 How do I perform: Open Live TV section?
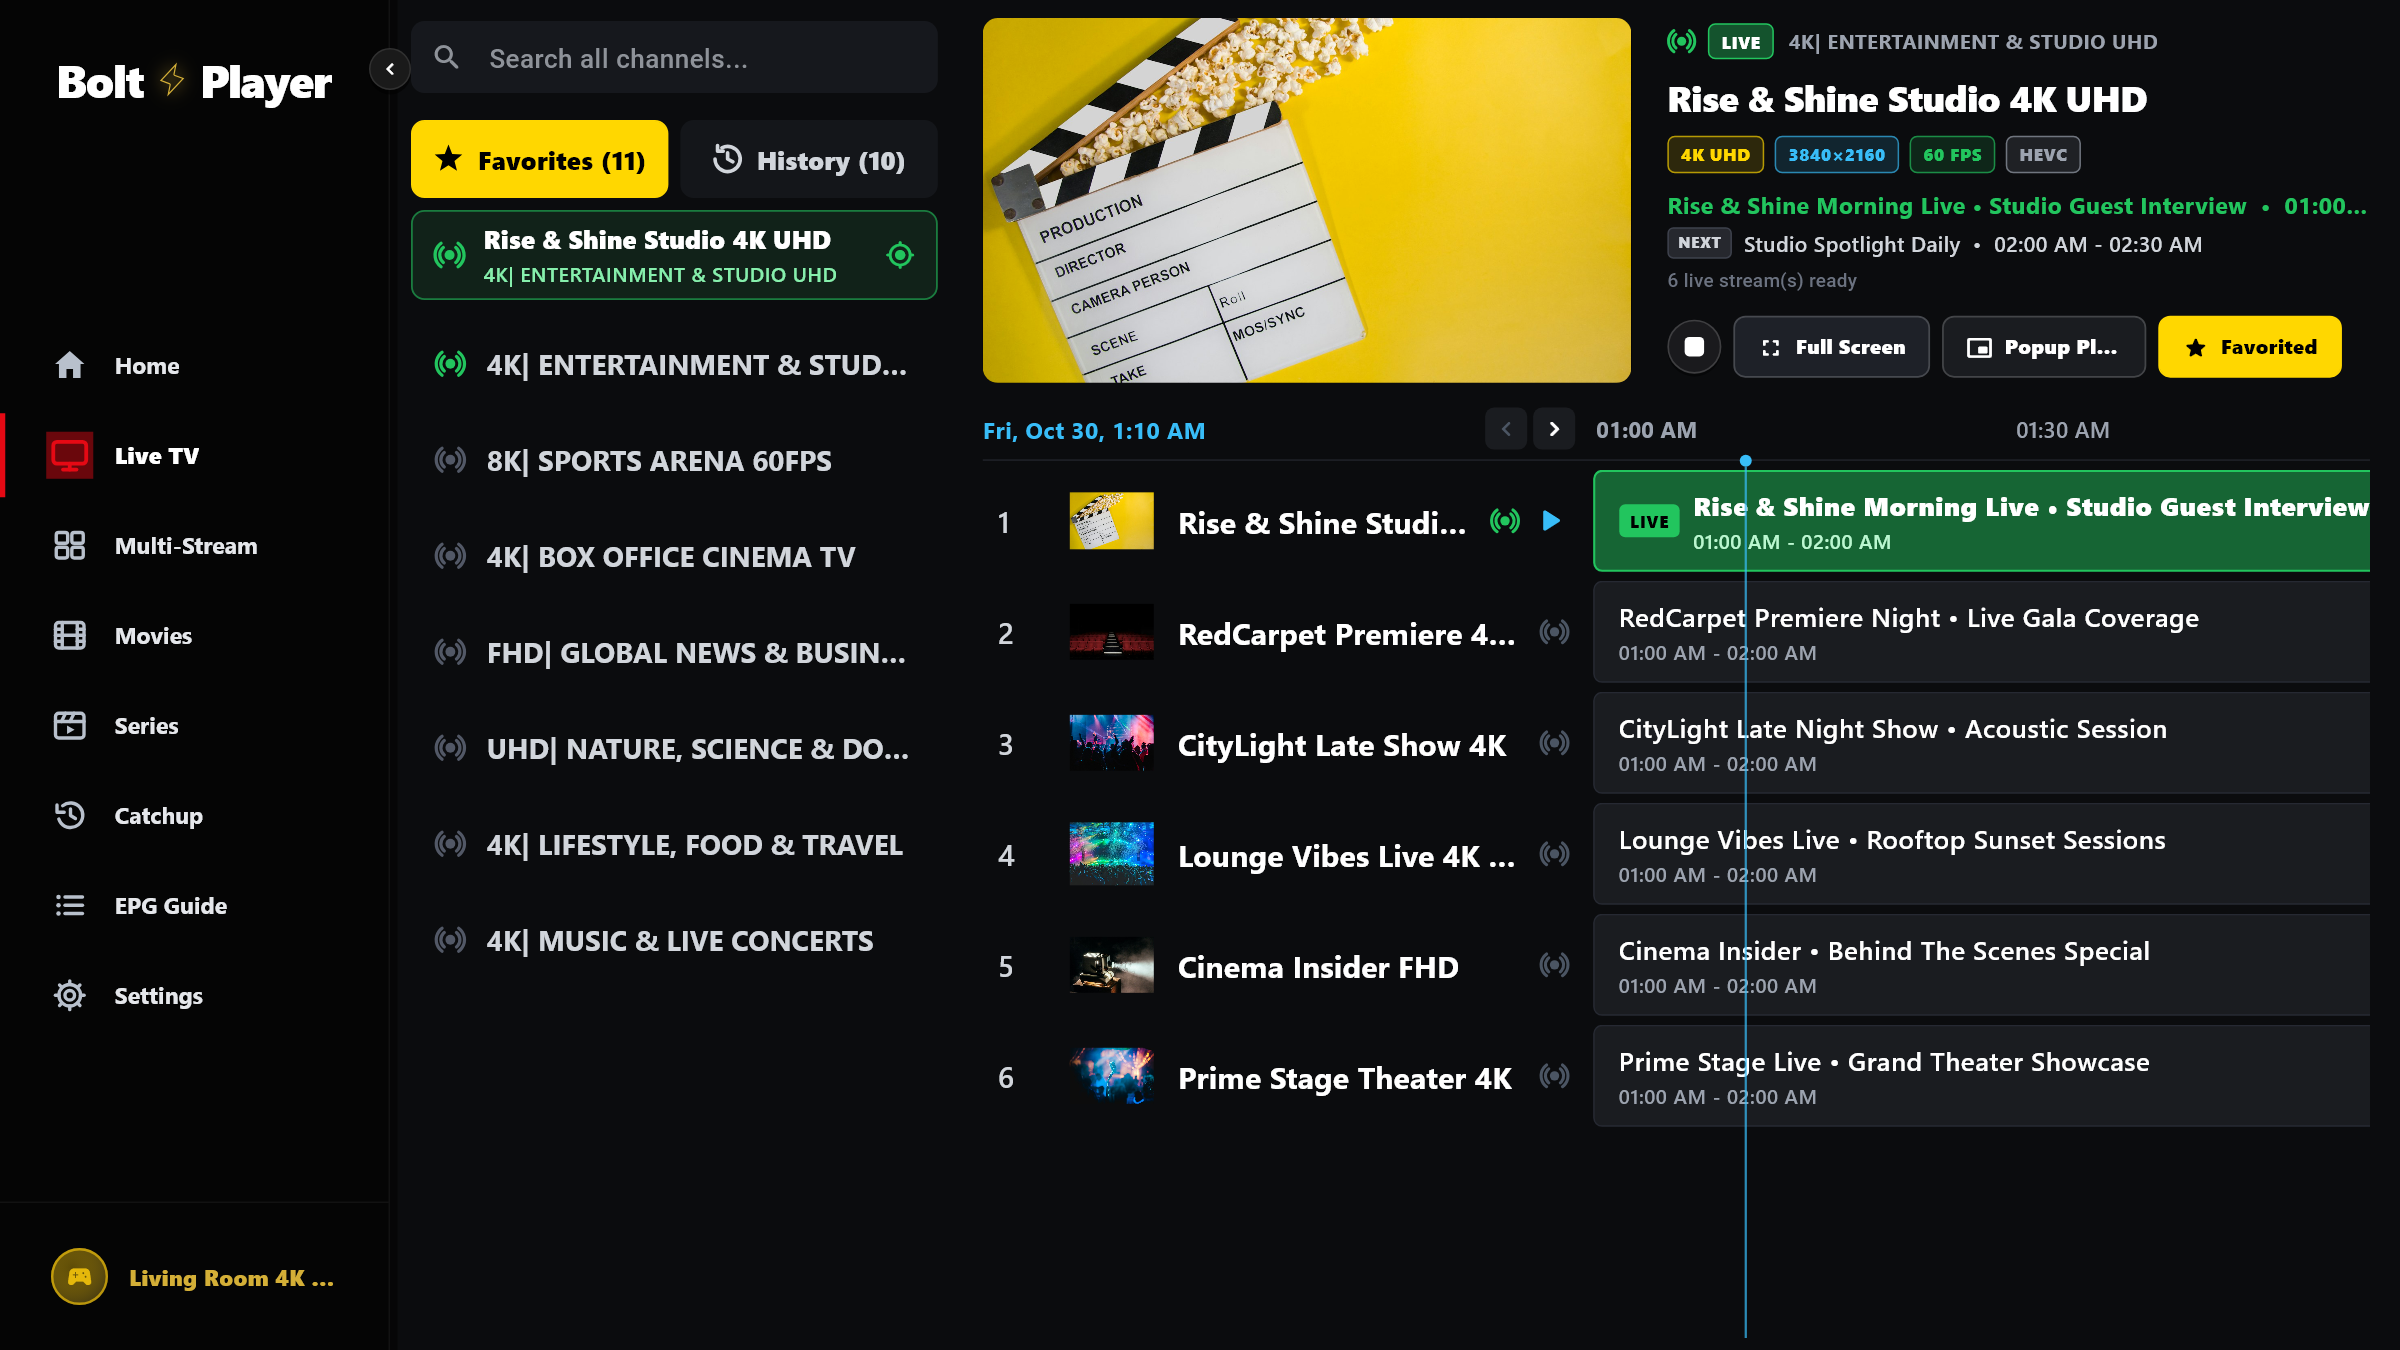click(195, 456)
